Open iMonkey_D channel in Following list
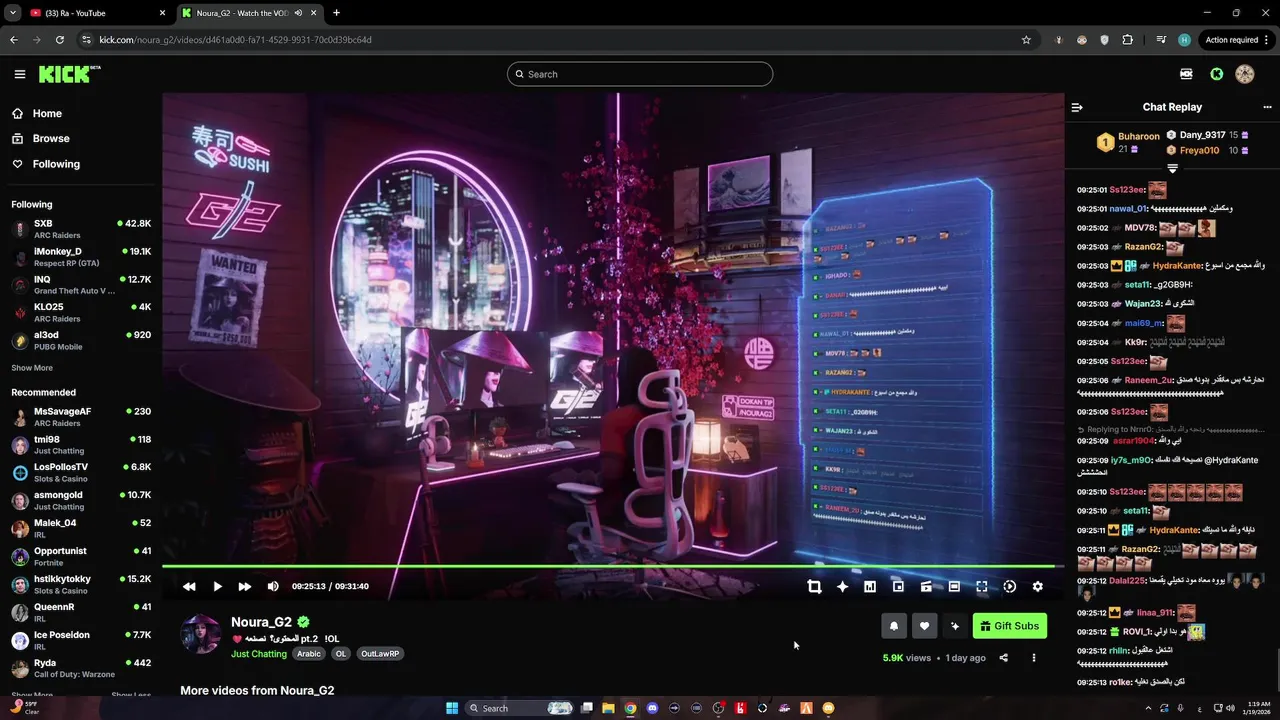 [82, 256]
